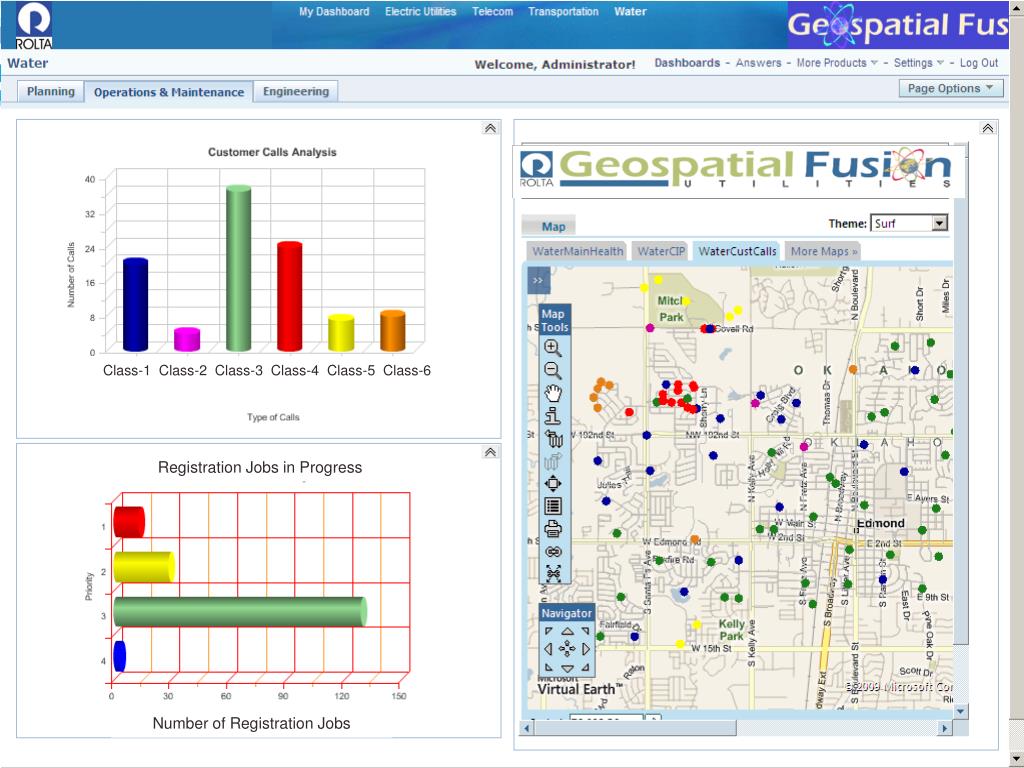Click map panel scroll right arrow

coord(944,728)
